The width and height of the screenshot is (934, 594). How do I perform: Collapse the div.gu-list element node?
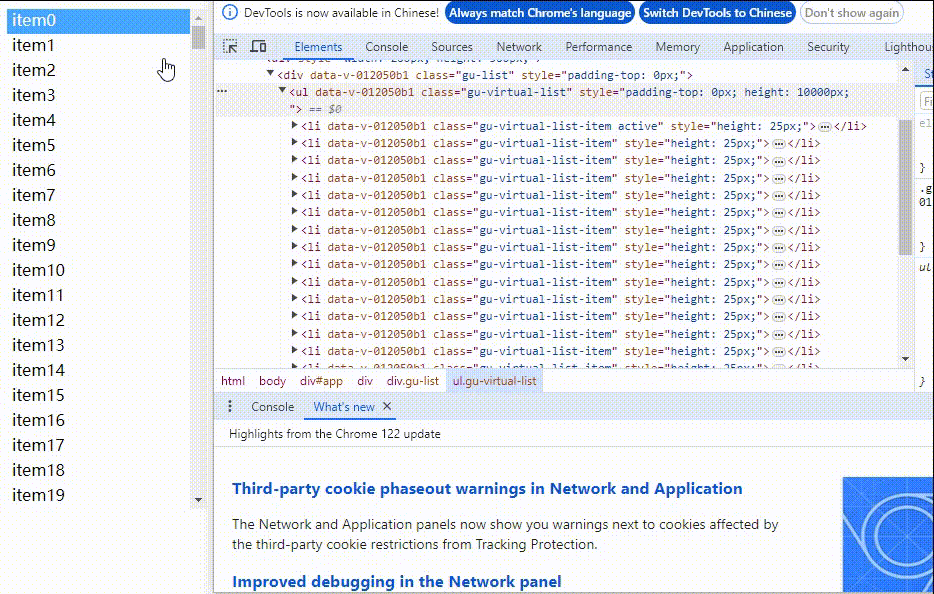(x=270, y=74)
